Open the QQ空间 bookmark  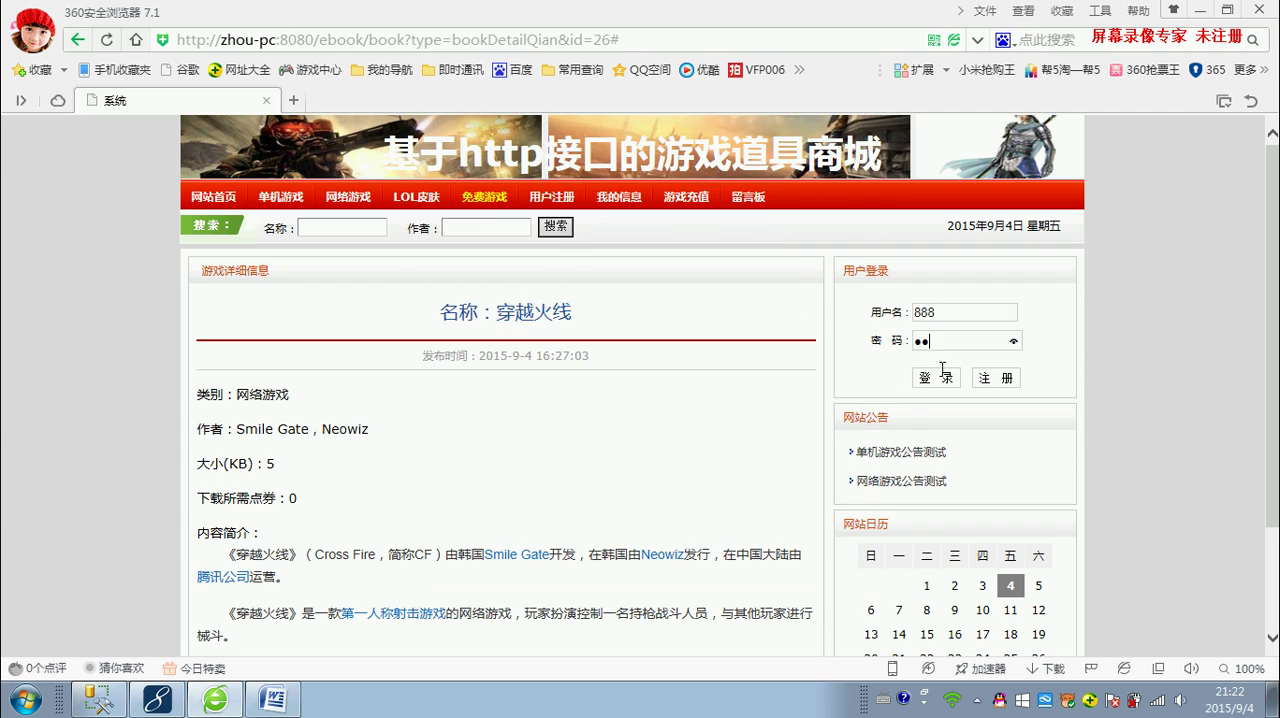tap(641, 70)
